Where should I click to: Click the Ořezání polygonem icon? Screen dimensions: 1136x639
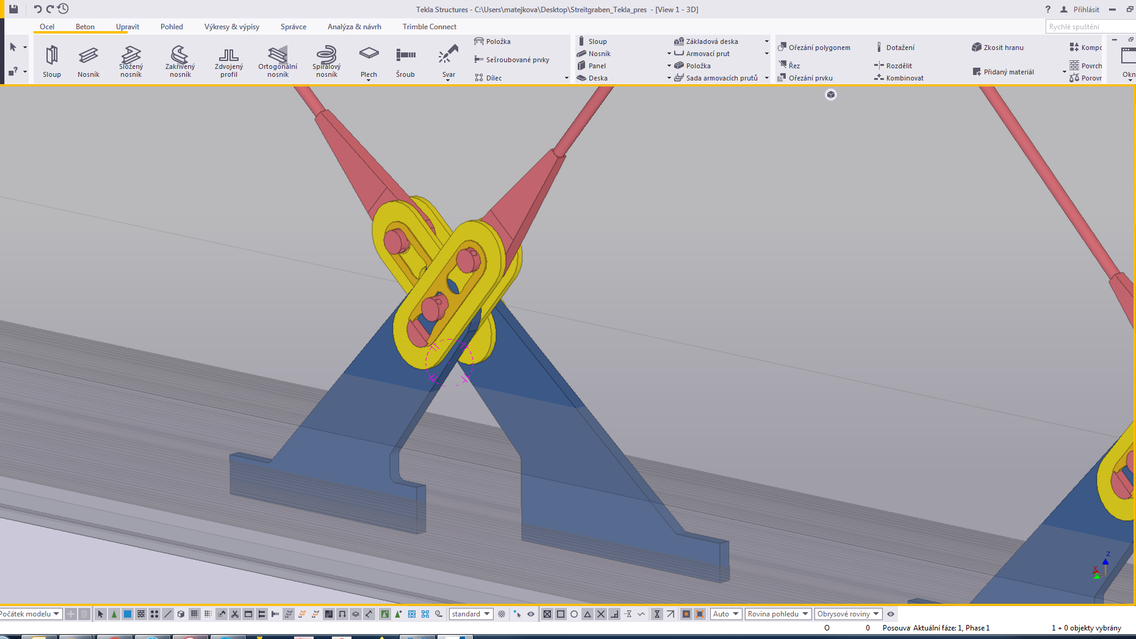click(782, 47)
